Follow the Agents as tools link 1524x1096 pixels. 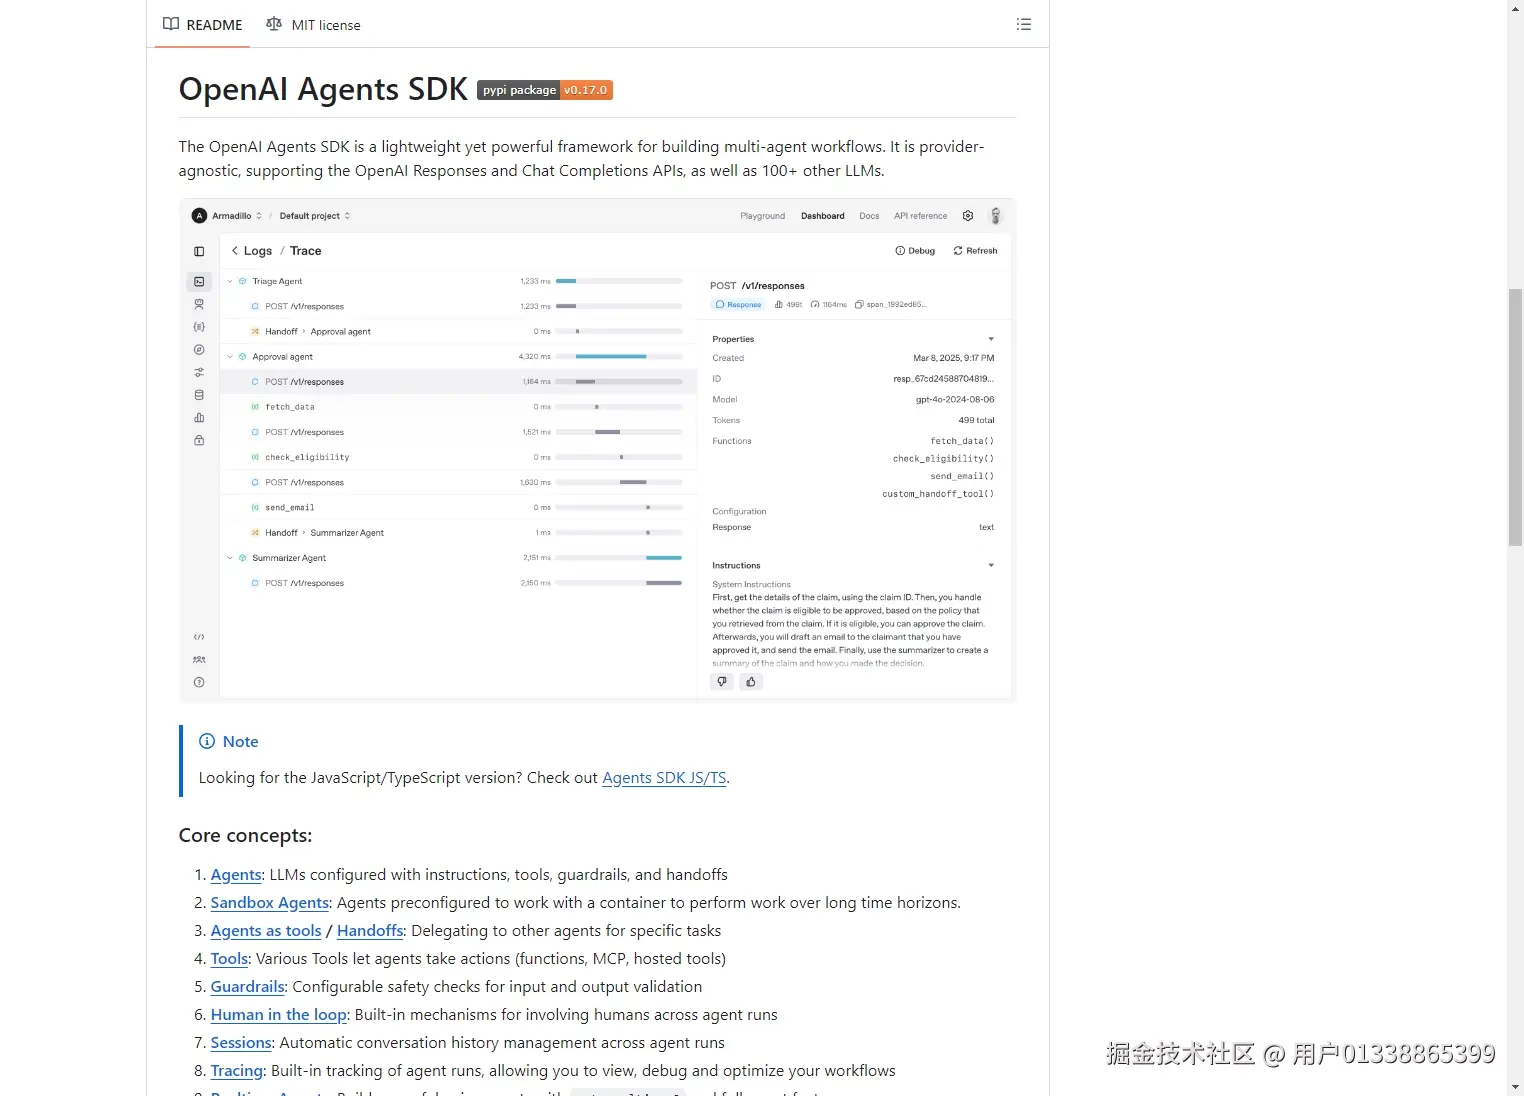pos(266,931)
